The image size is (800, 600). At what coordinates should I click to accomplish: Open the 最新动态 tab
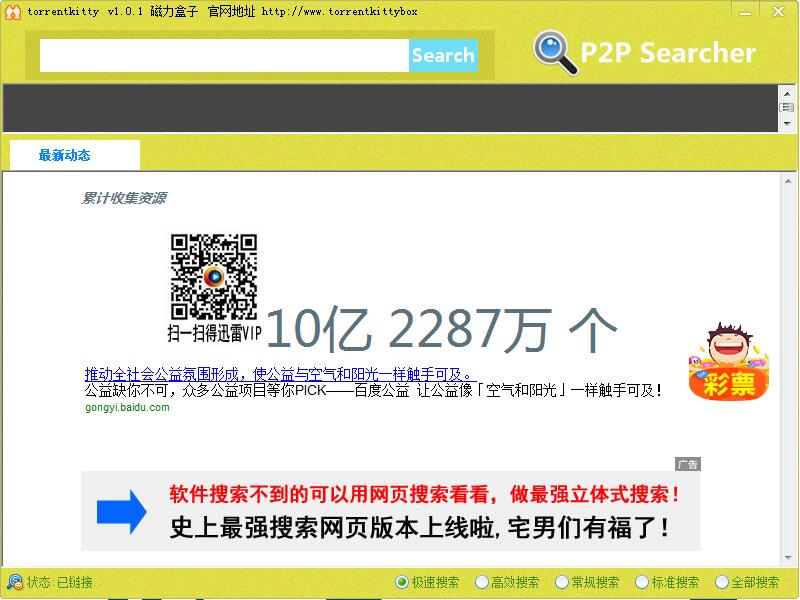[74, 155]
